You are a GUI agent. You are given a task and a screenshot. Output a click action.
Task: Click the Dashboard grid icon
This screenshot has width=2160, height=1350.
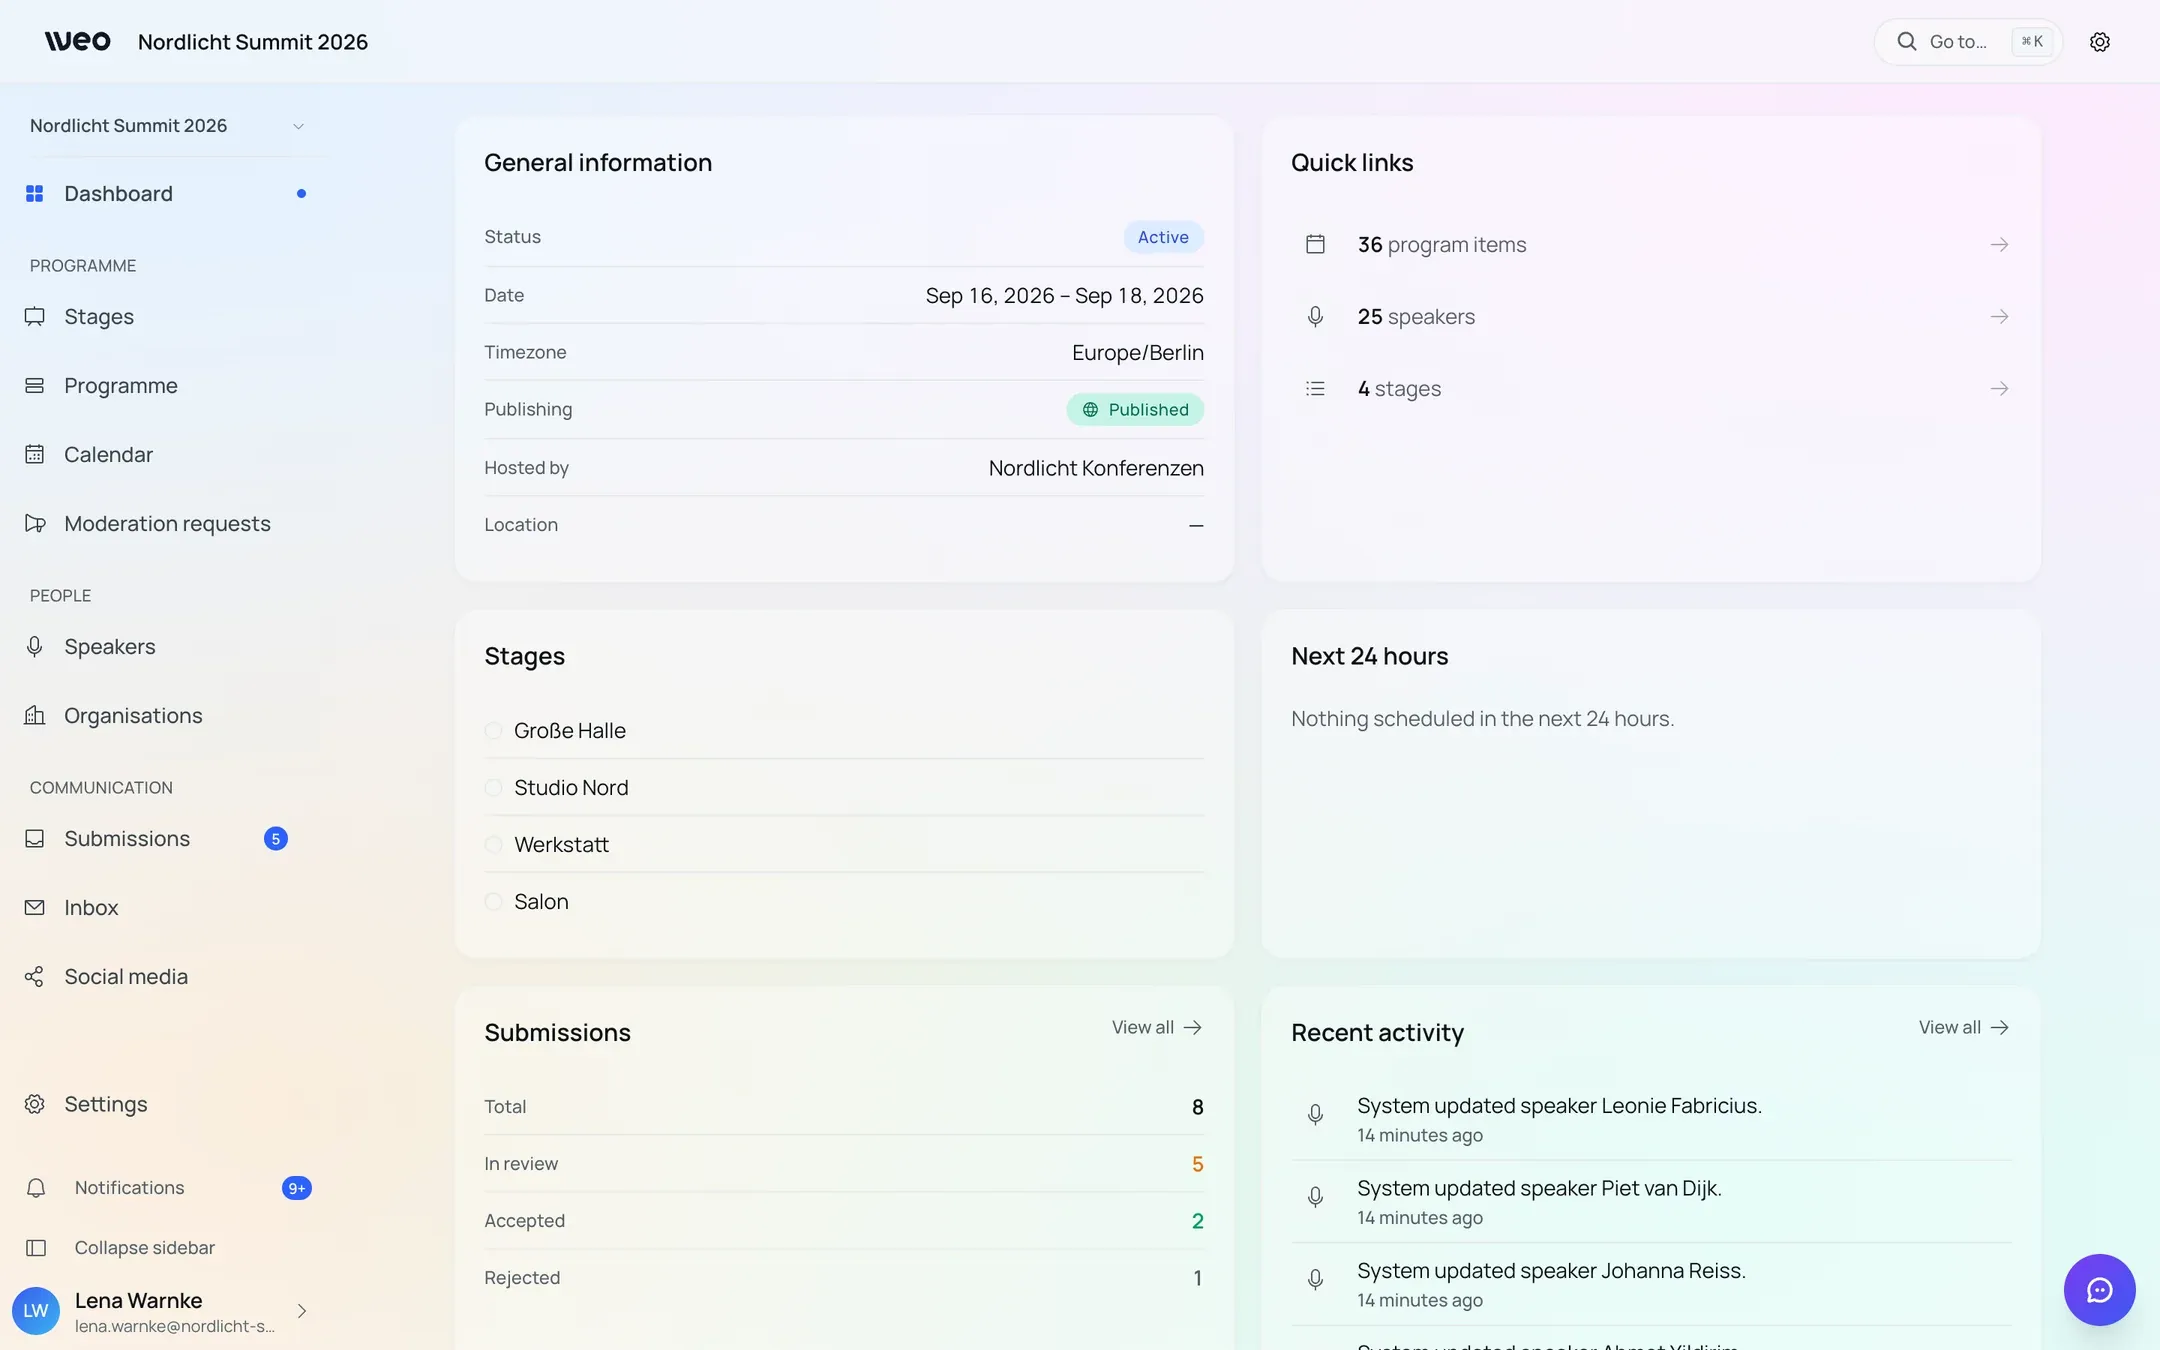pyautogui.click(x=35, y=194)
